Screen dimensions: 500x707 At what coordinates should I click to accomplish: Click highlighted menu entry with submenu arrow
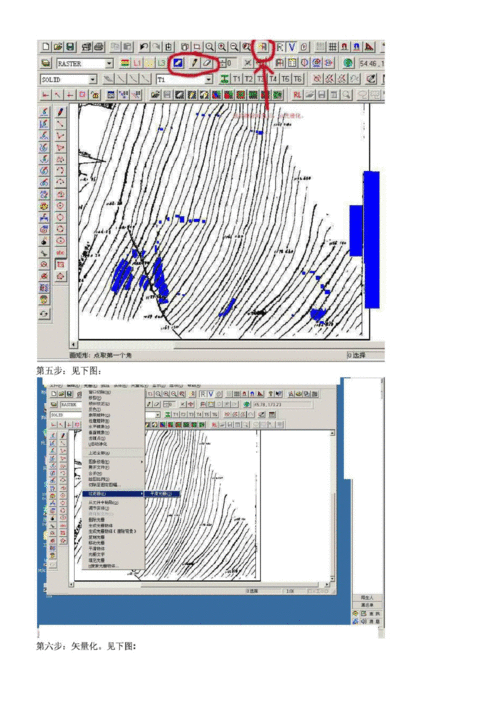114,494
